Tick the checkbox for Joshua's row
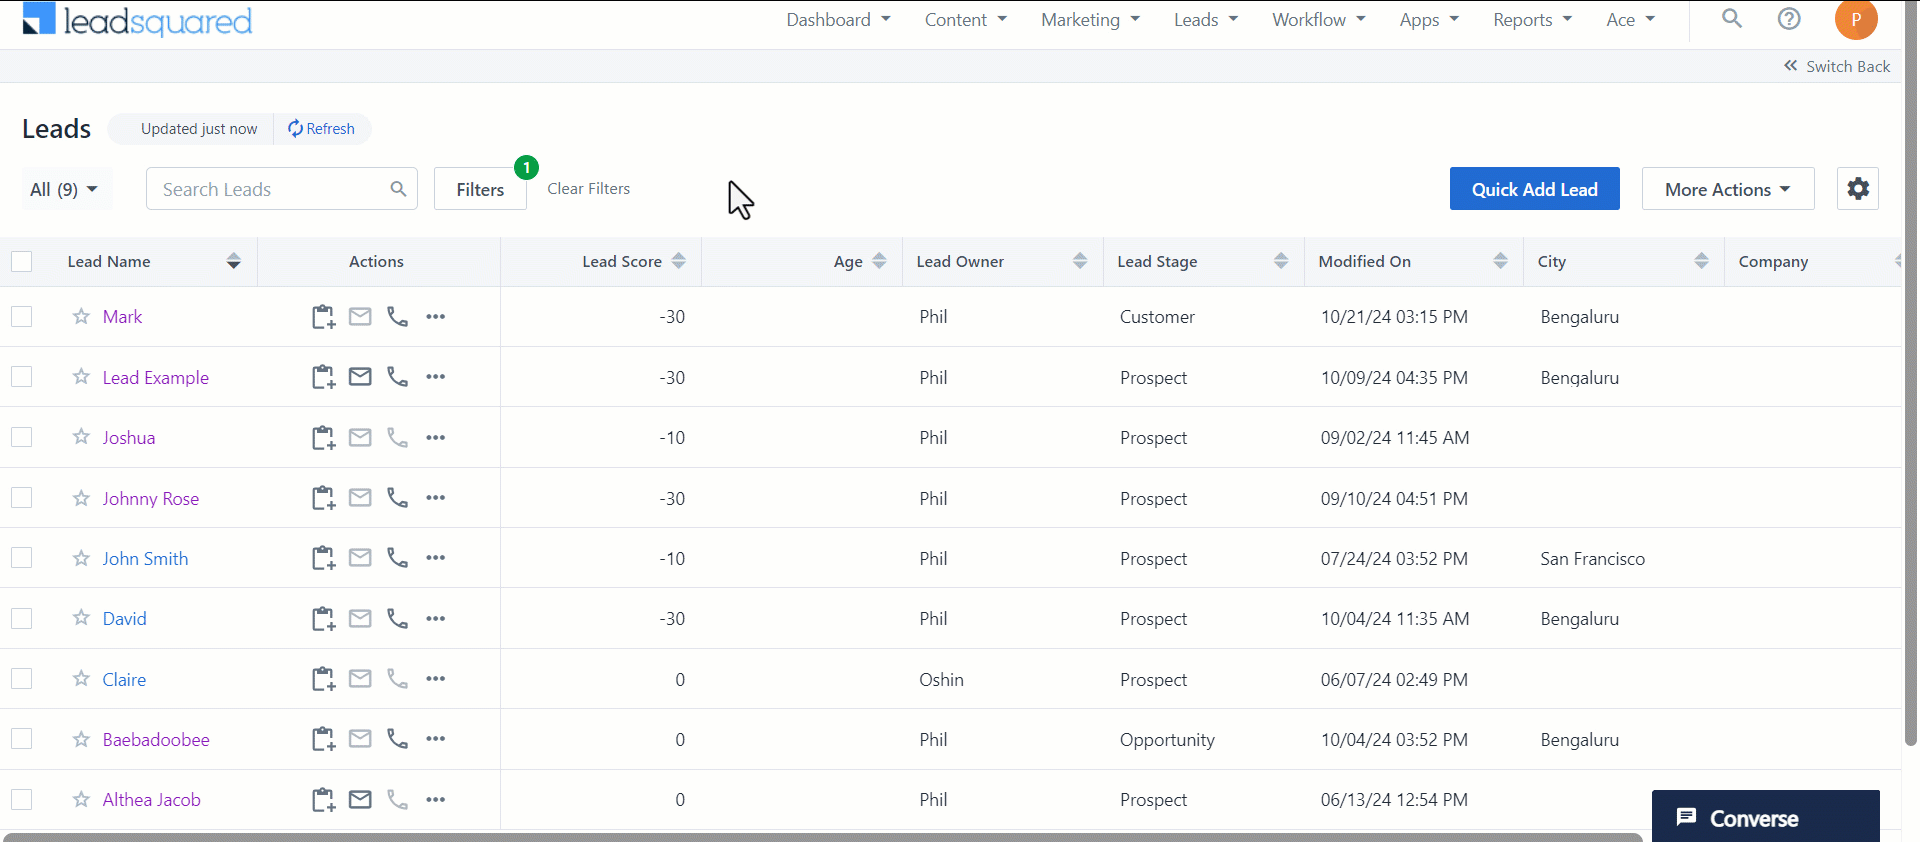Screen dimensions: 1920x842 coord(22,438)
